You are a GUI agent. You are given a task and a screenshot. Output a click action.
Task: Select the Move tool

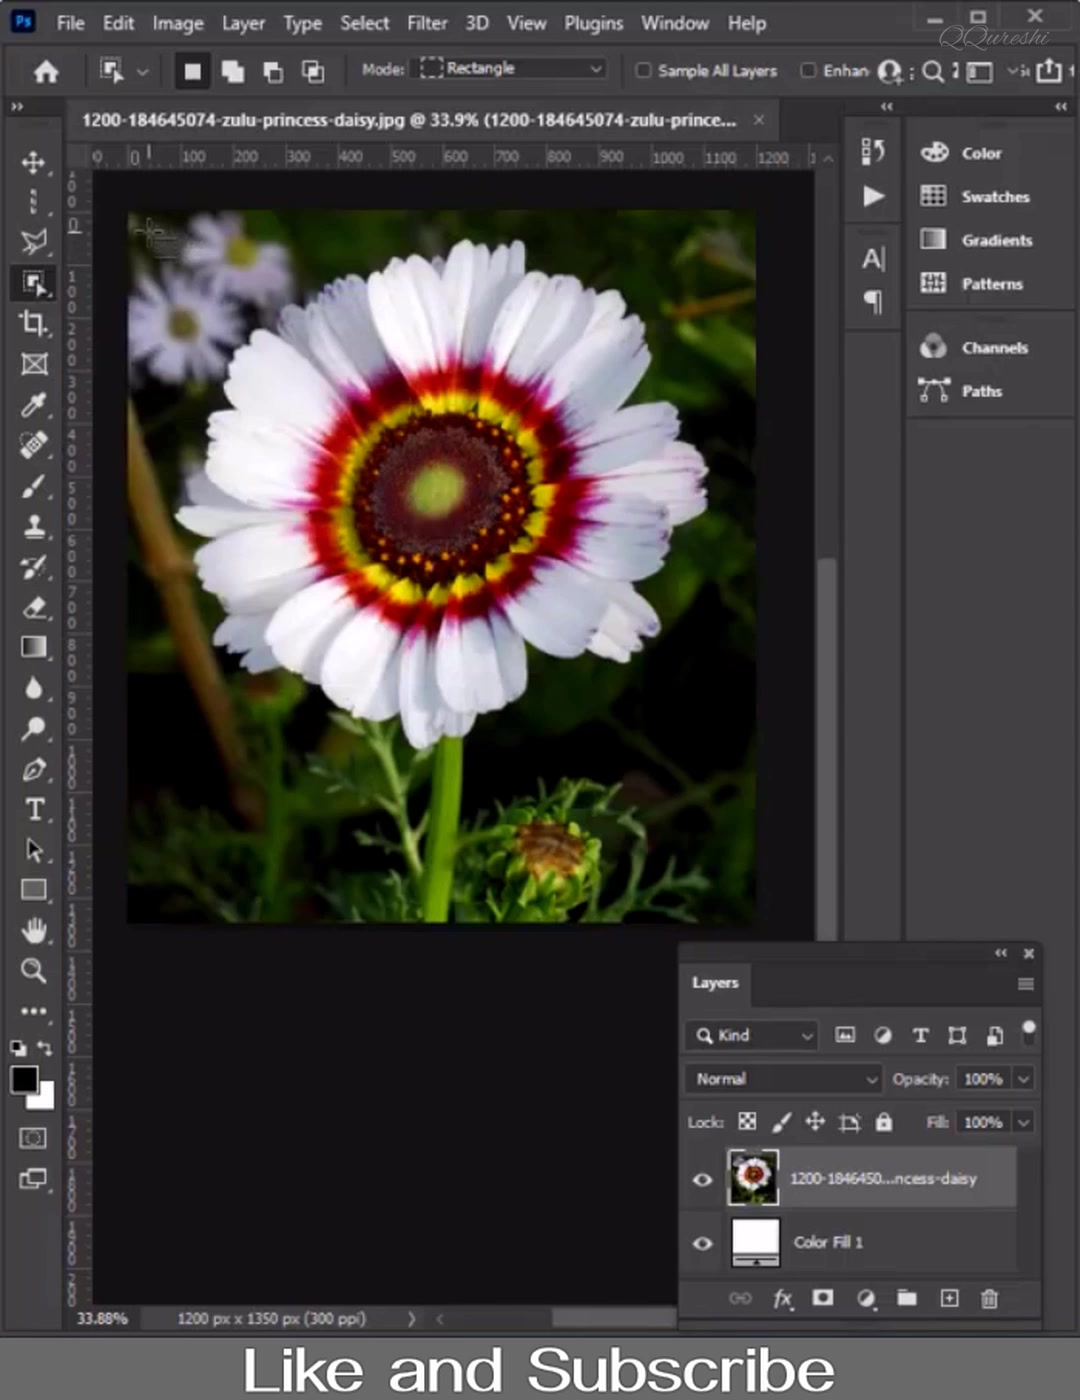(34, 162)
